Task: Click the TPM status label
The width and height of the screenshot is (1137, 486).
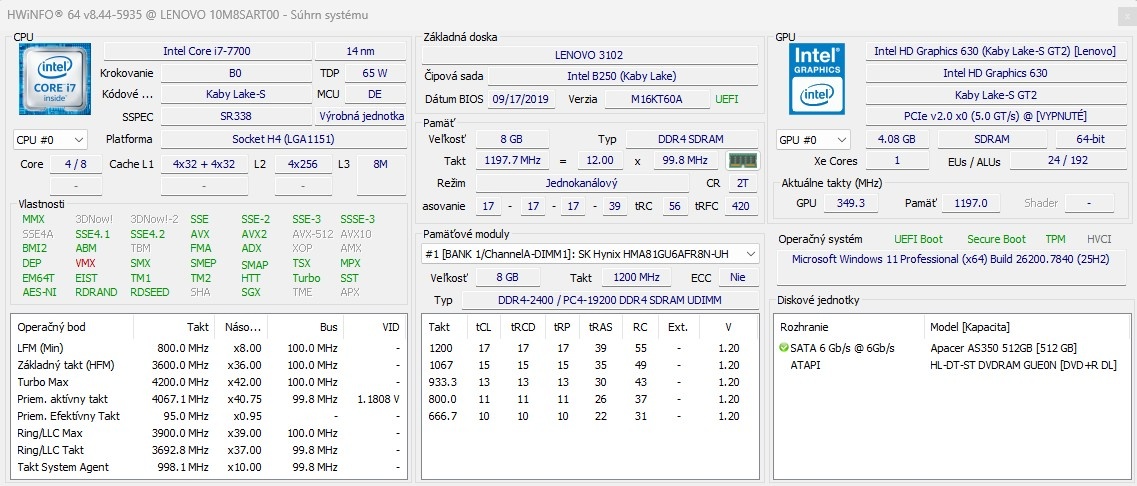Action: pyautogui.click(x=1056, y=239)
